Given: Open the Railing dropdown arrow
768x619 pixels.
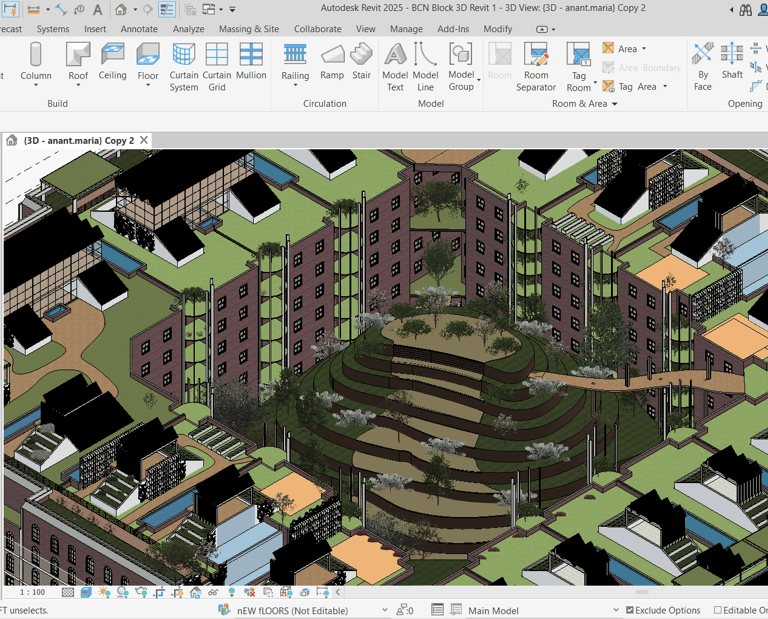Looking at the screenshot, I should [295, 86].
